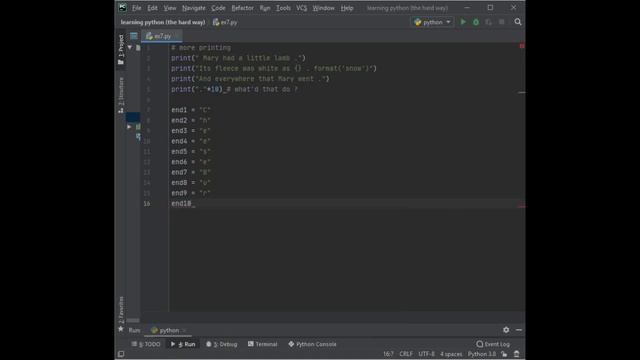This screenshot has width=640, height=360.
Task: Click the red error stripe mark on scrollbar
Action: tap(521, 207)
